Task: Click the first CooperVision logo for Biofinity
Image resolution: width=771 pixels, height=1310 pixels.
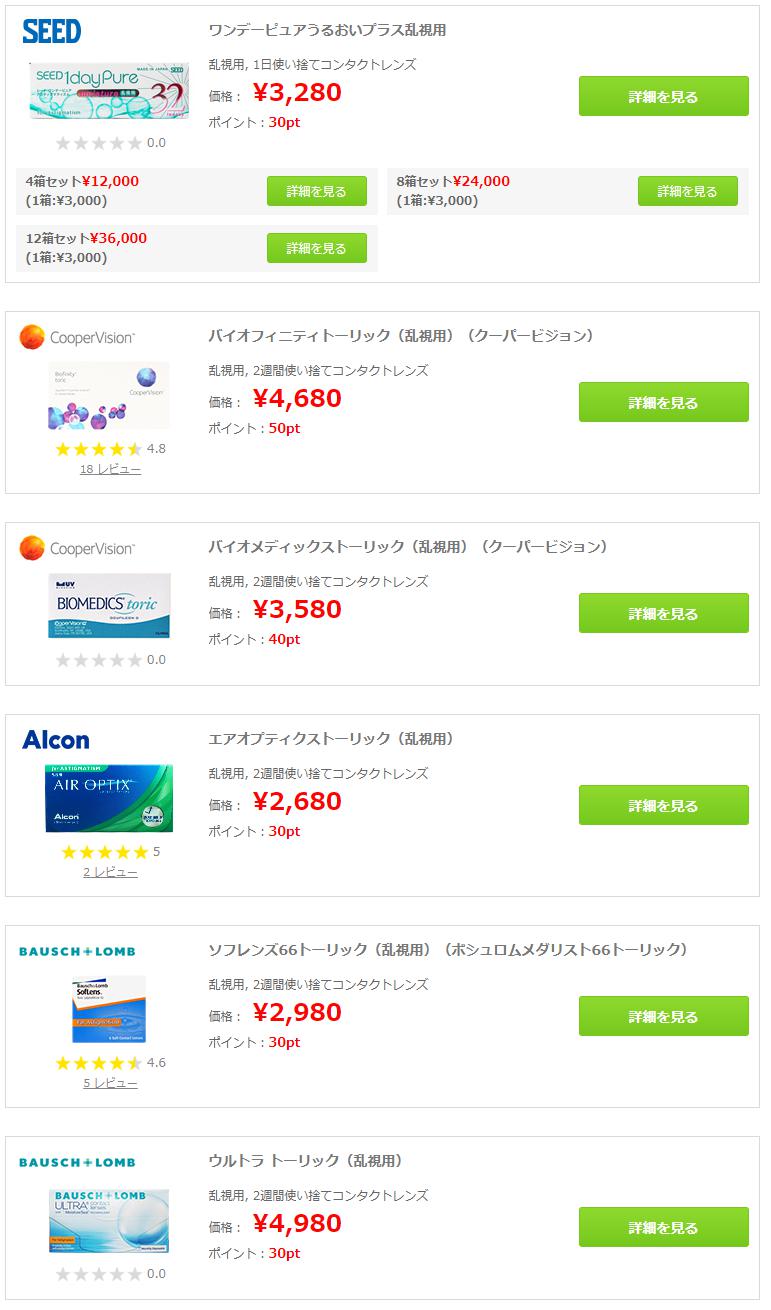Action: point(77,338)
